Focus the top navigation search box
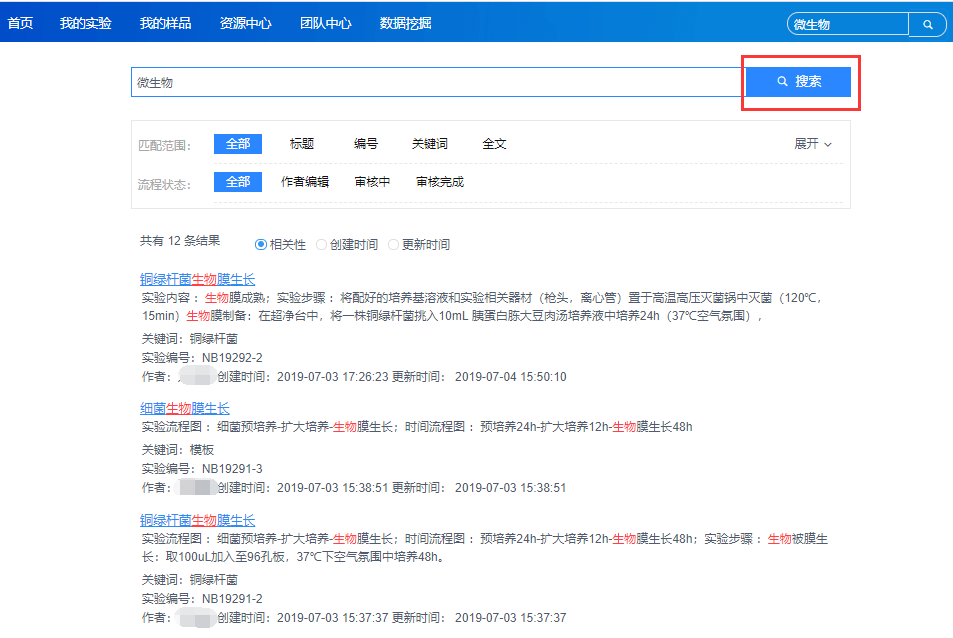 848,24
